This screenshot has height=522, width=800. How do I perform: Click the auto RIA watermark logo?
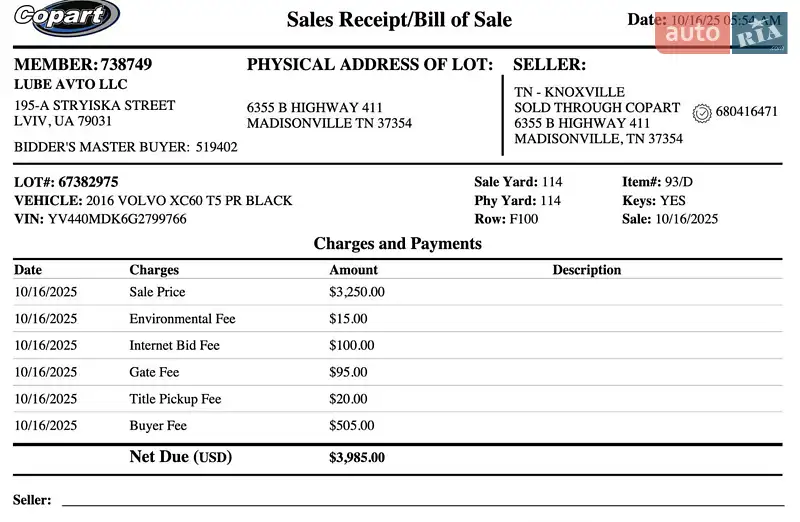tap(721, 33)
